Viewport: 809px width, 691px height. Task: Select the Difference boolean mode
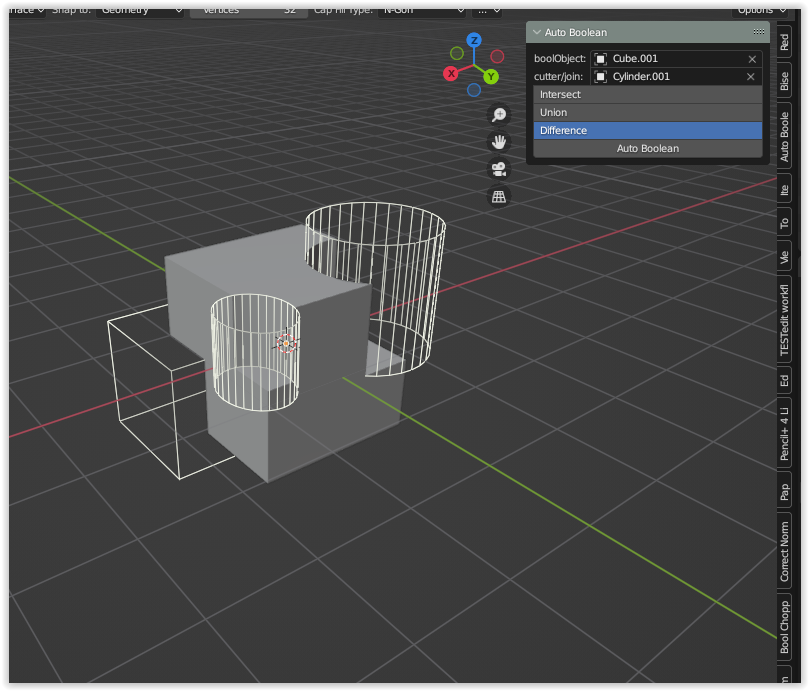(648, 131)
